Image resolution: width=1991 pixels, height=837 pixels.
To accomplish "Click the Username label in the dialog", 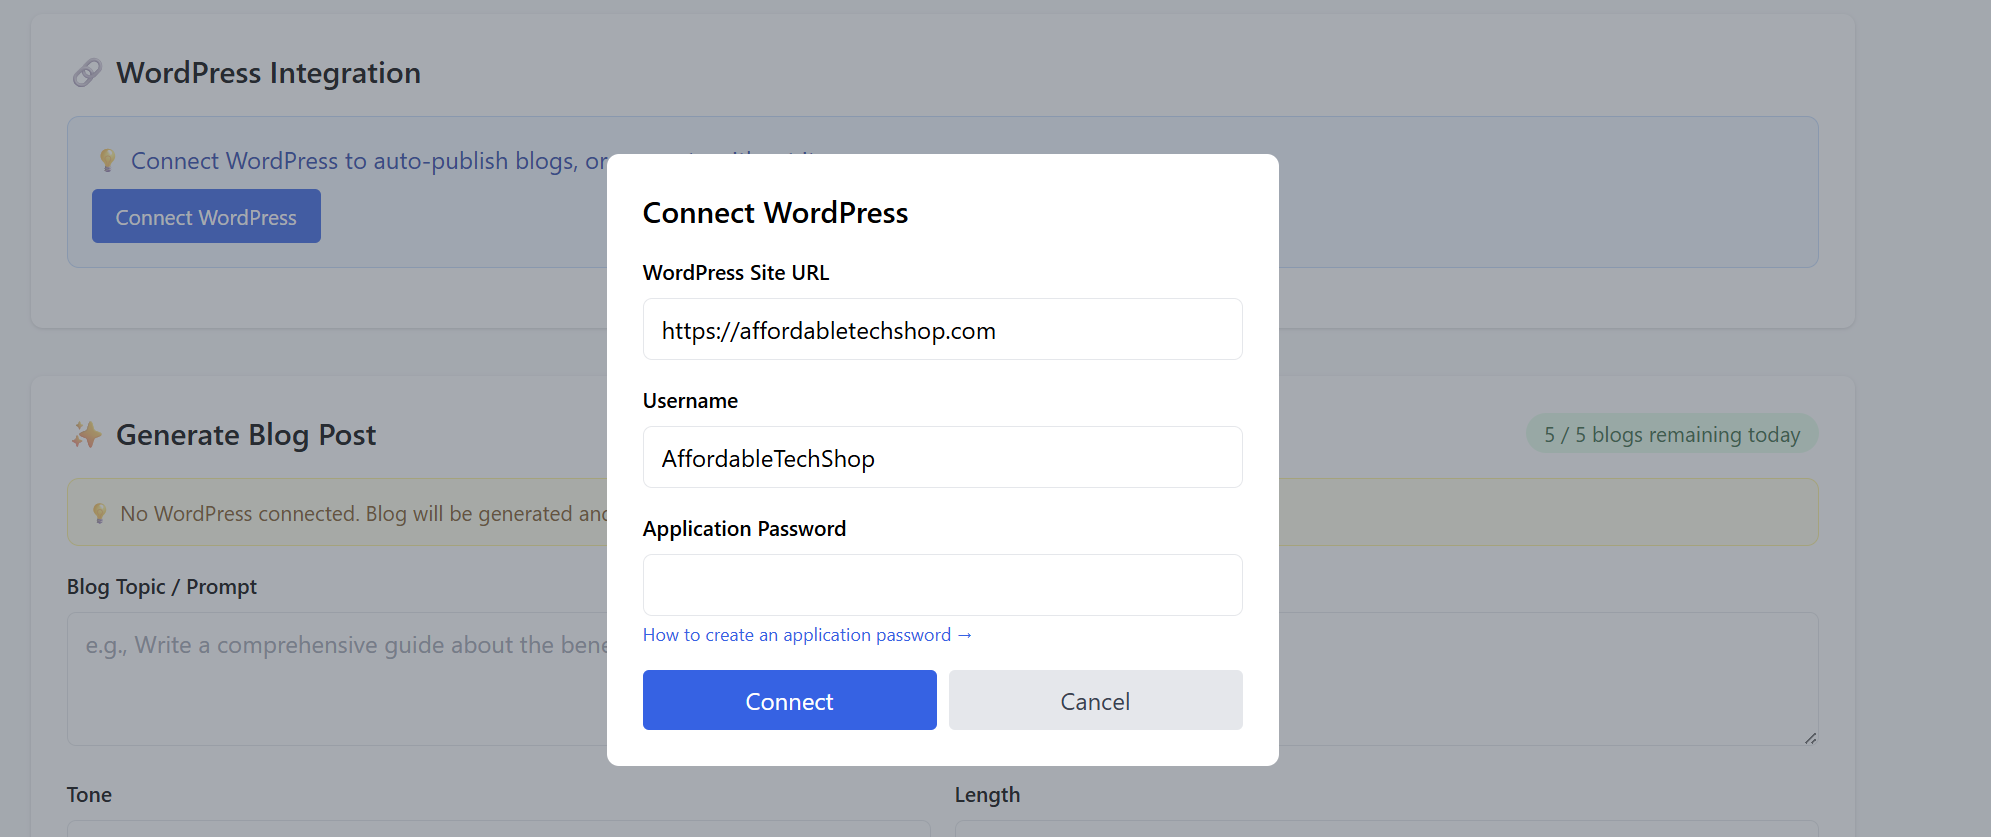I will (x=690, y=401).
